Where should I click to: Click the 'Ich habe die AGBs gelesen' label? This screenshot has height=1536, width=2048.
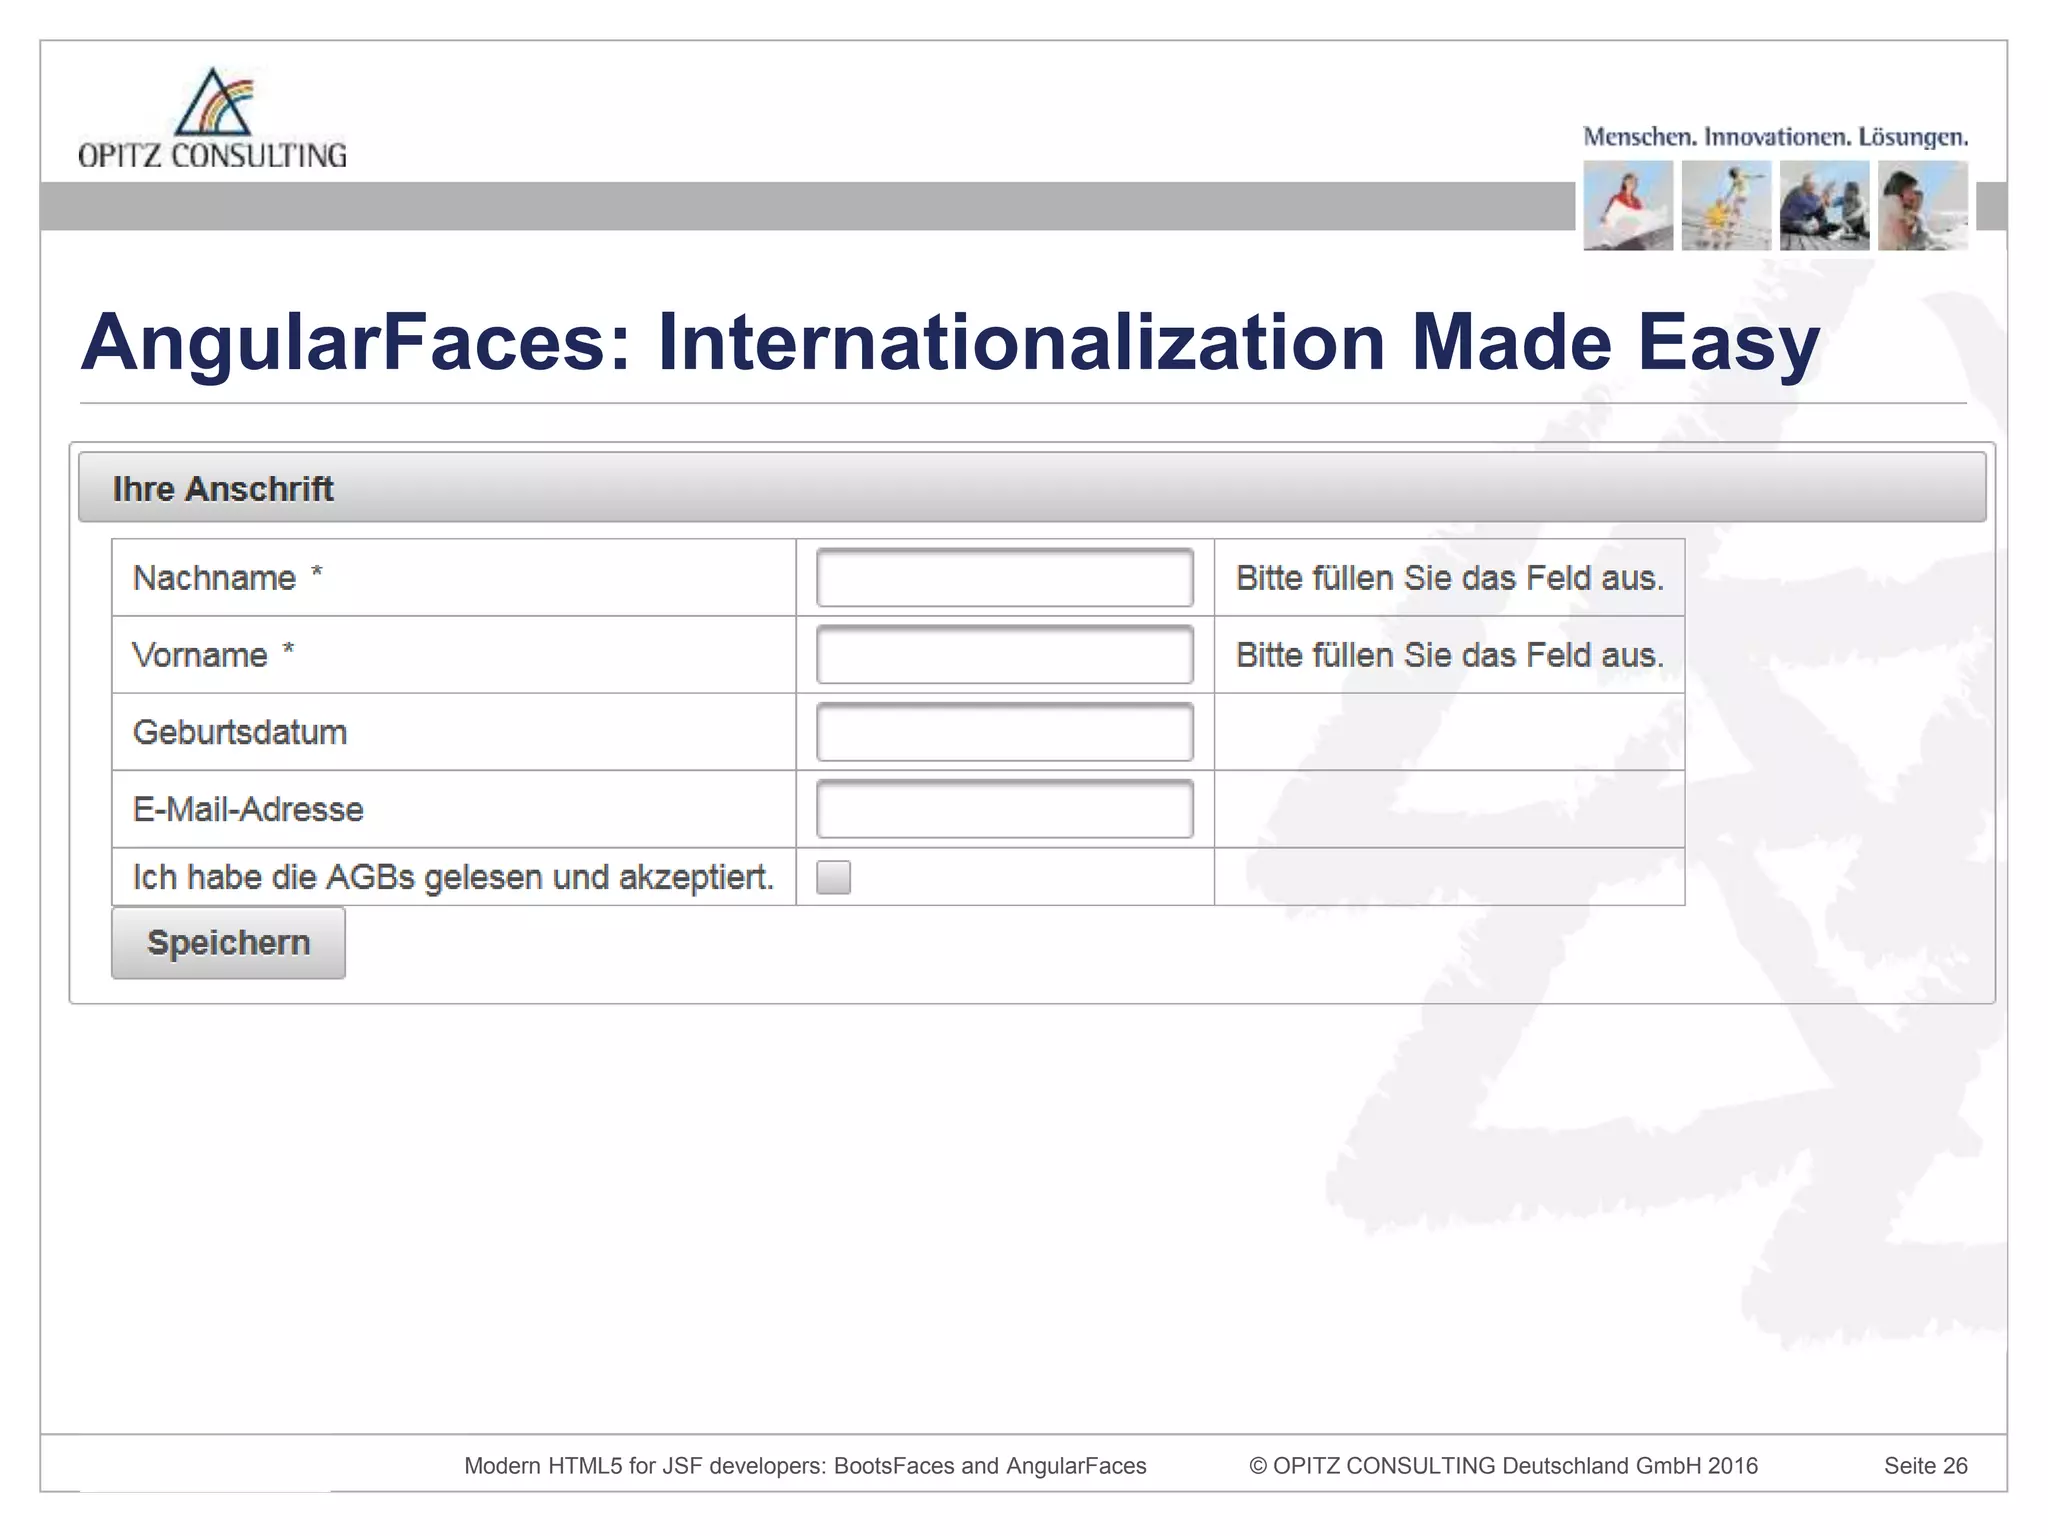(x=453, y=877)
